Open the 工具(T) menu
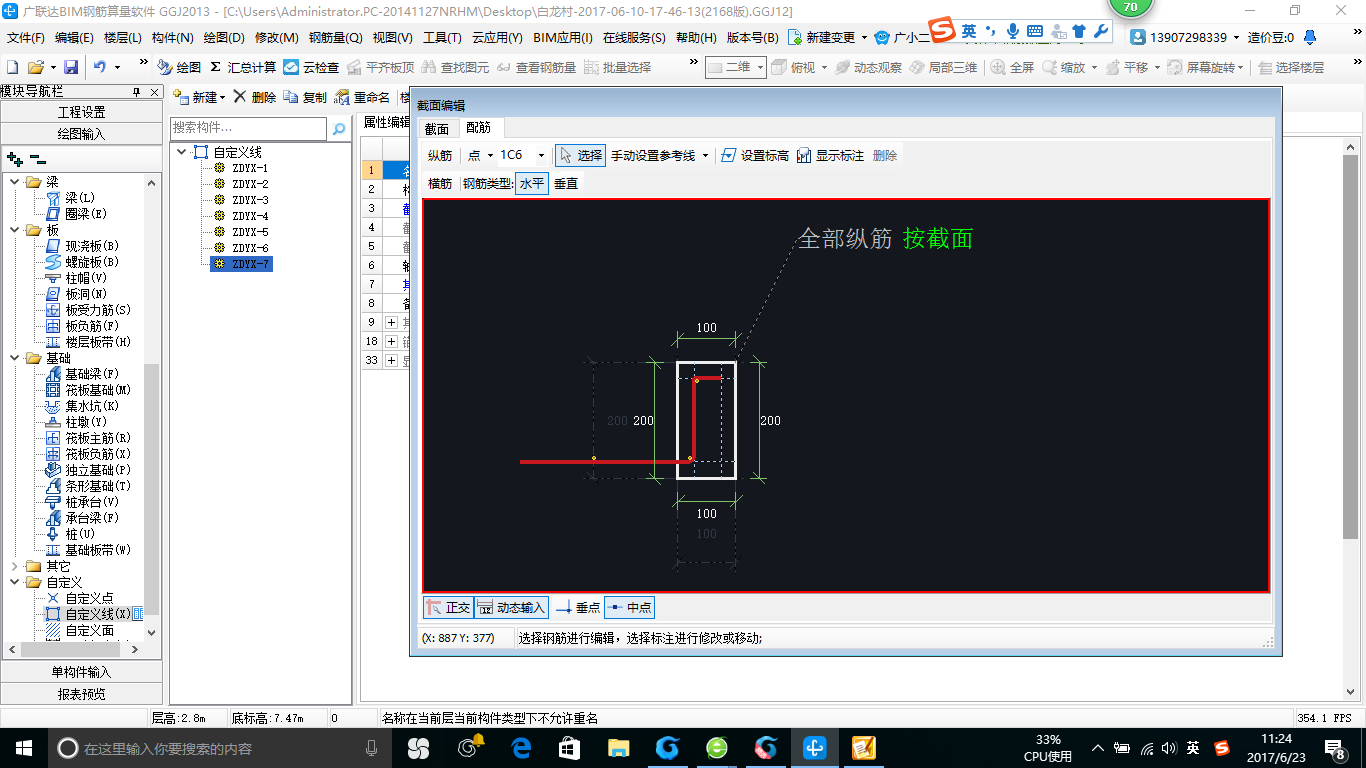 [442, 37]
